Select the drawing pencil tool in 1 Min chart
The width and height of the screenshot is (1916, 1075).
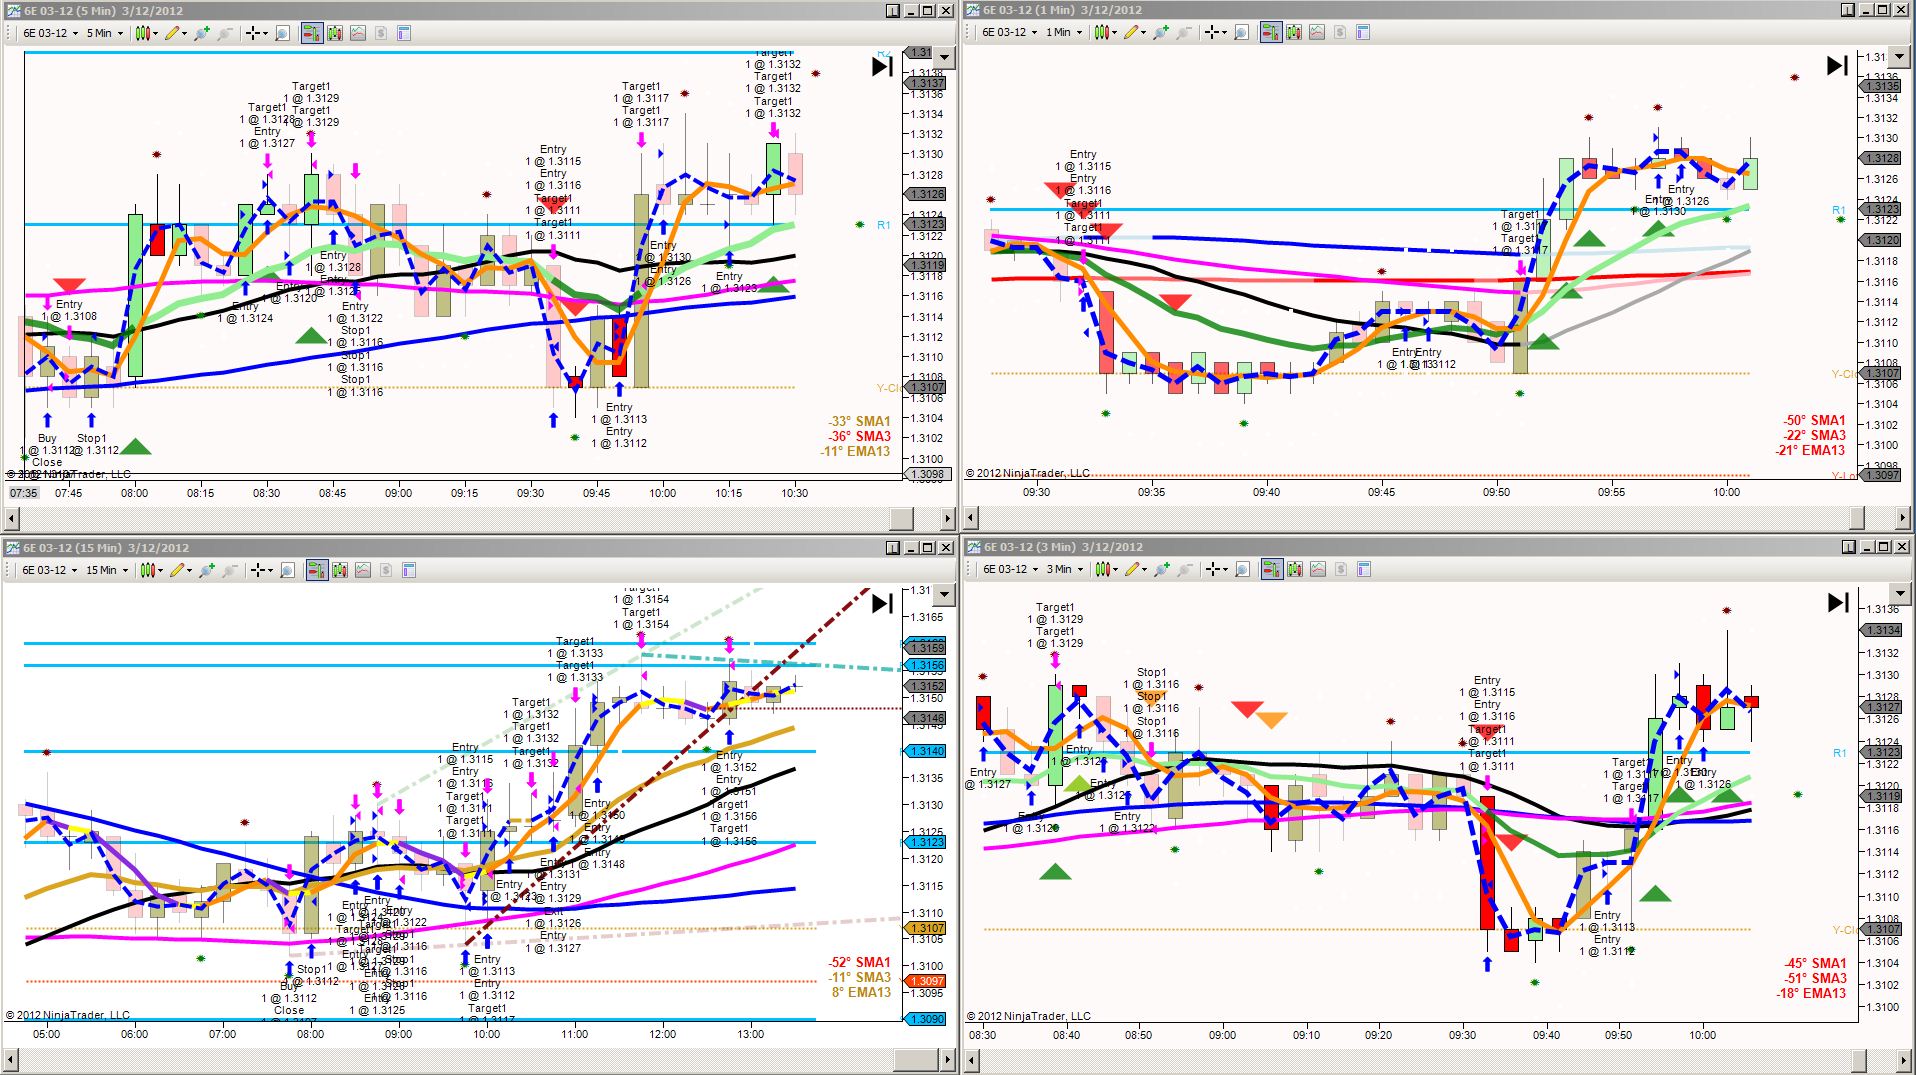1133,32
